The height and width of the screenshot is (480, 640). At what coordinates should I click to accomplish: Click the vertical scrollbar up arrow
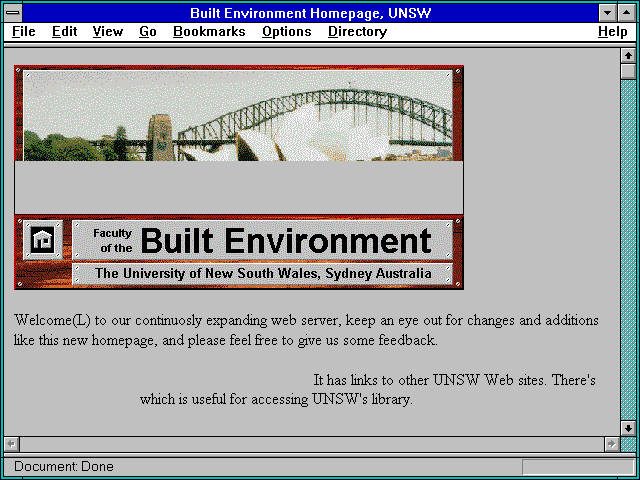pyautogui.click(x=628, y=56)
